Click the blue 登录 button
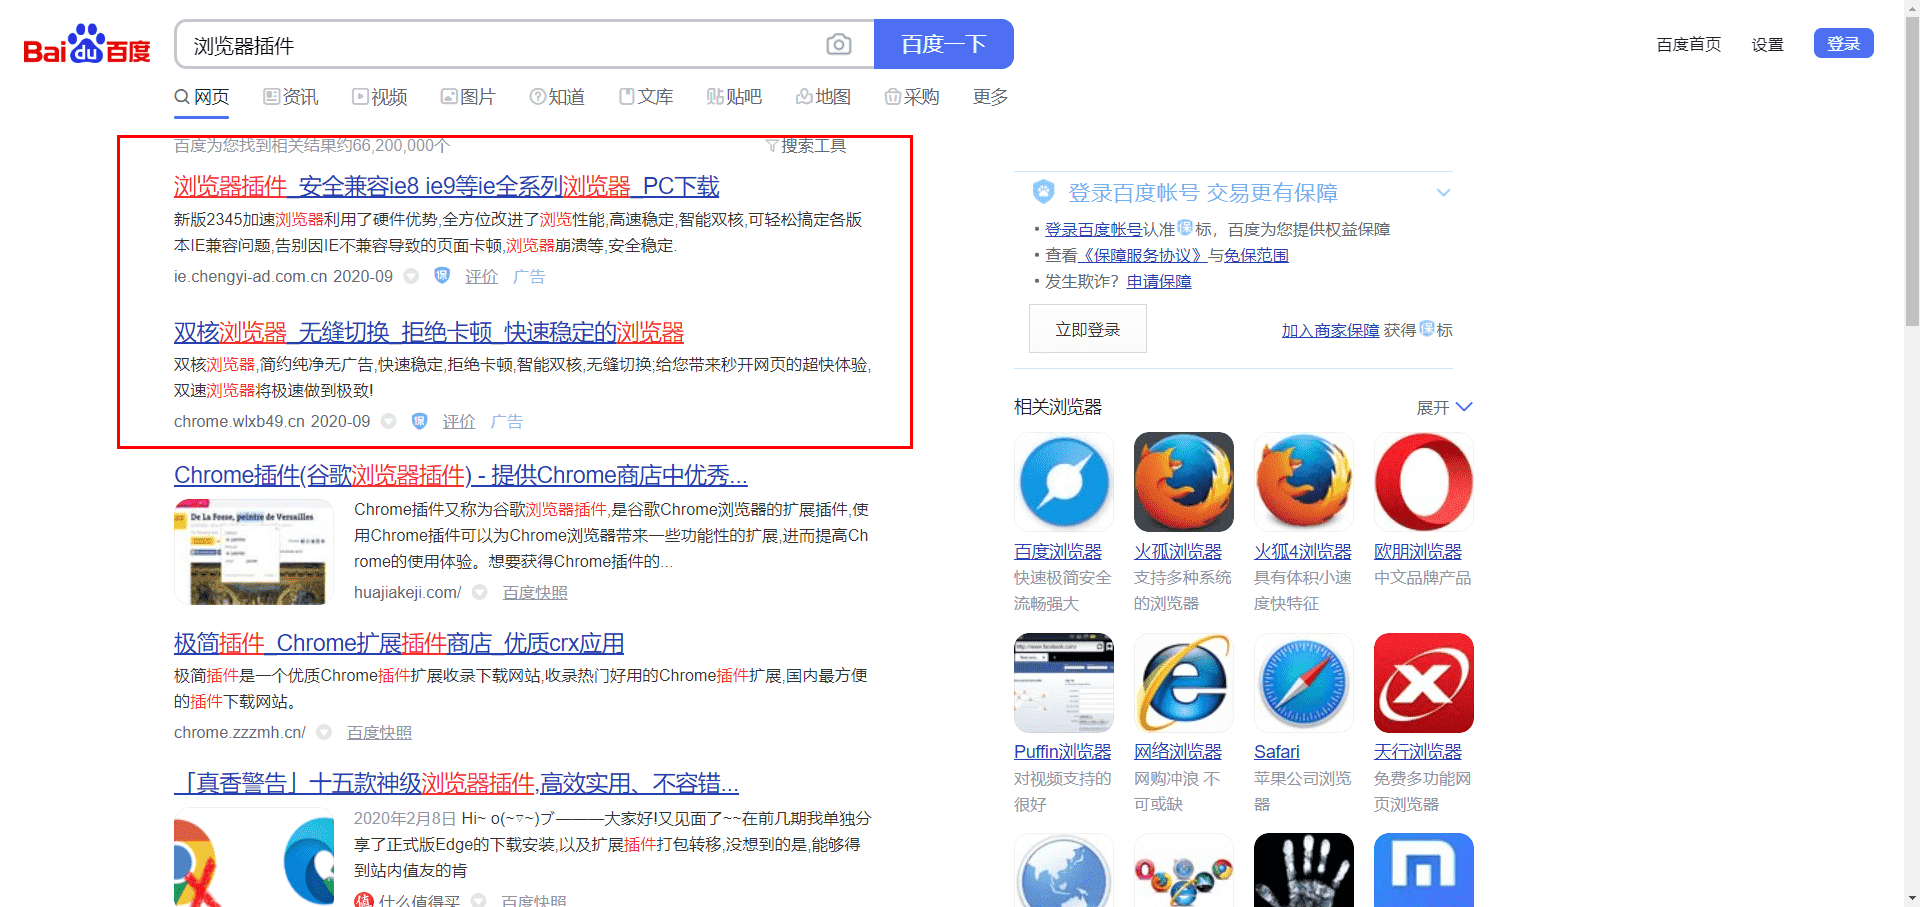 (x=1843, y=43)
